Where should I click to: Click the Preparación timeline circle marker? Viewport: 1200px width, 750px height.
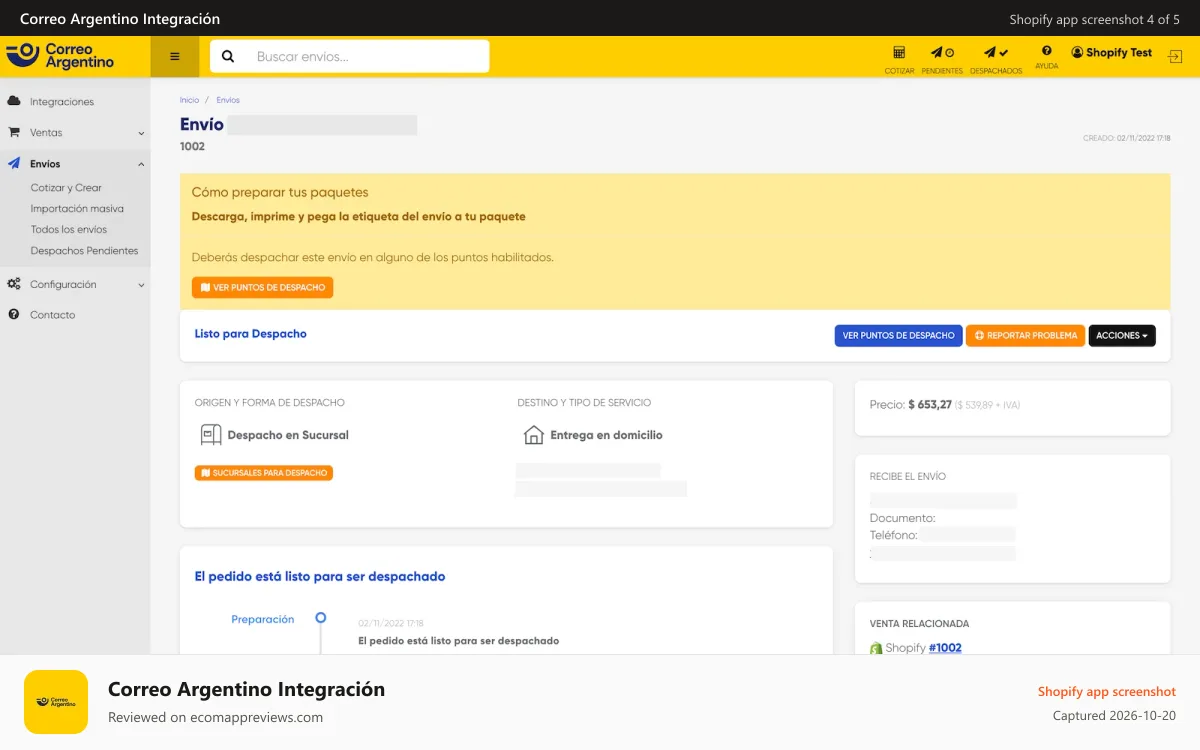coord(321,618)
